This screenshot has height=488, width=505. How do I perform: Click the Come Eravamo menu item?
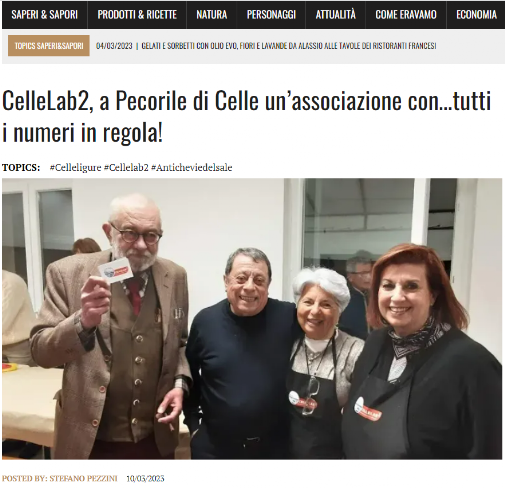(406, 15)
